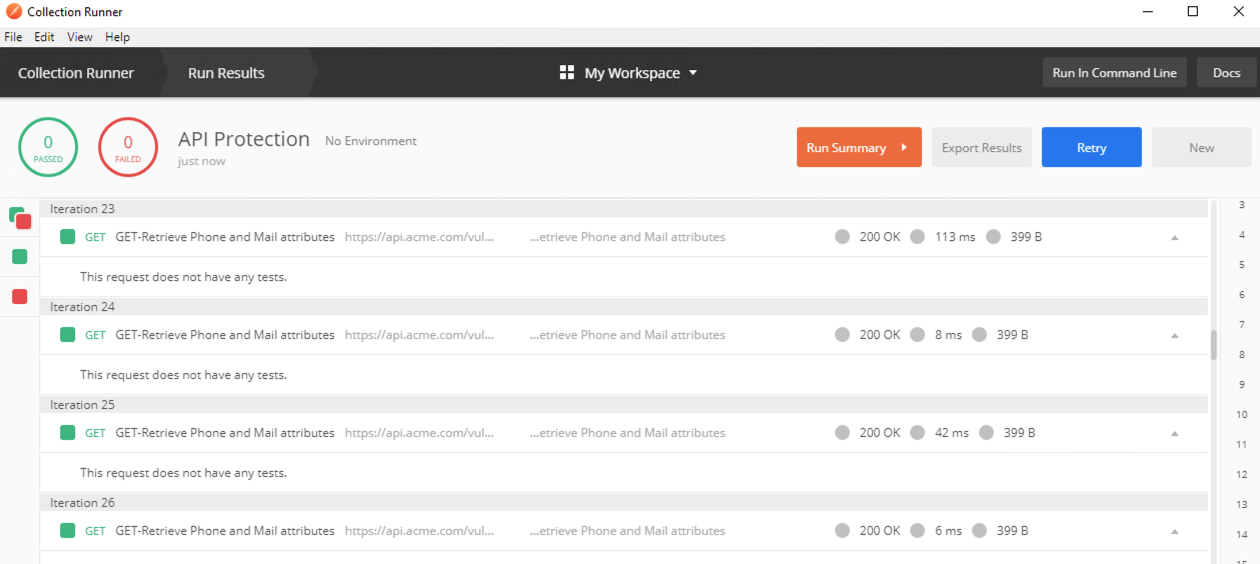Click green status square in Iteration 23
This screenshot has width=1260, height=564.
(x=67, y=237)
